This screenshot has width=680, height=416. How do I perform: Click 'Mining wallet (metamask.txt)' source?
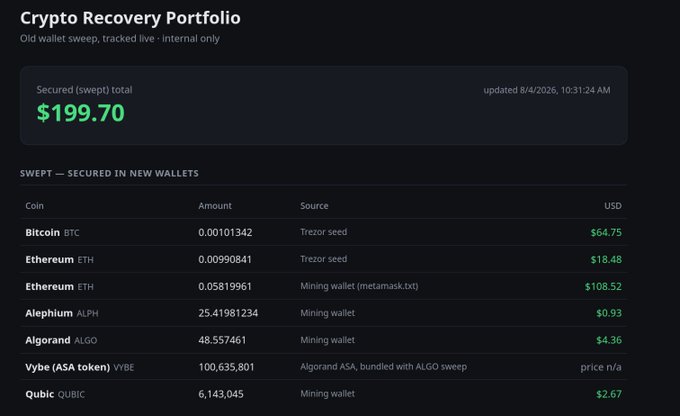[x=359, y=286]
